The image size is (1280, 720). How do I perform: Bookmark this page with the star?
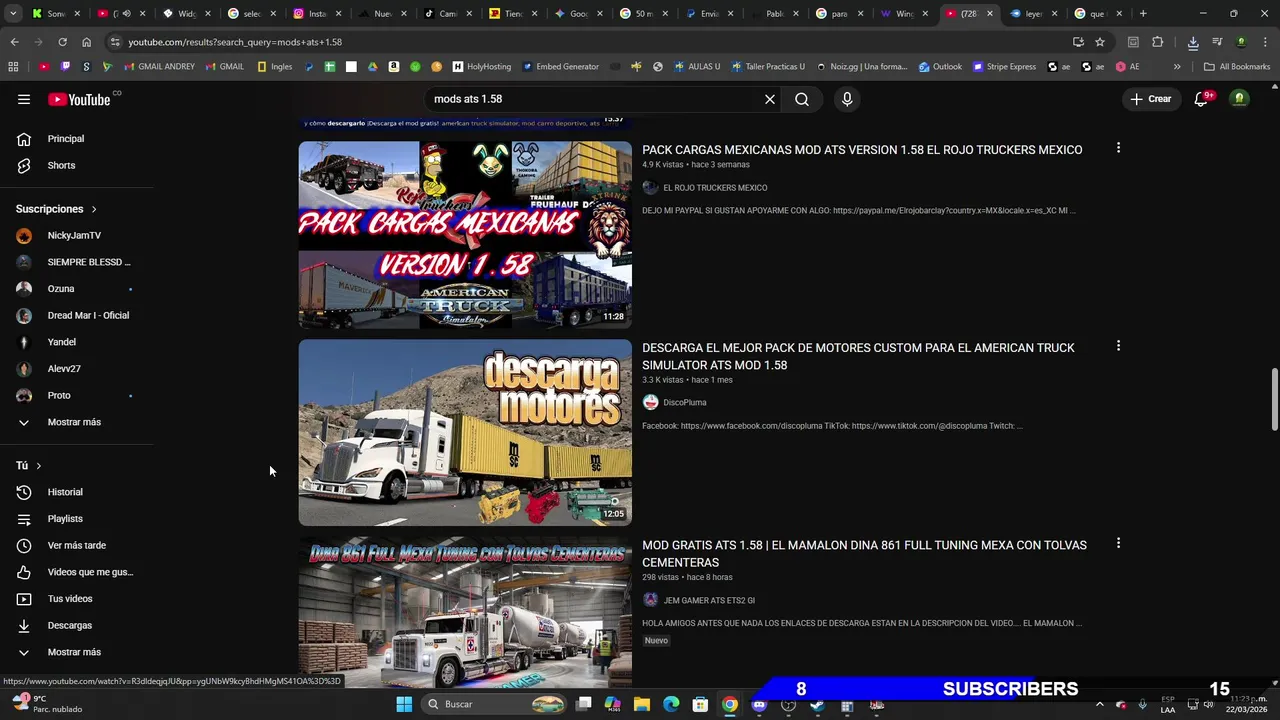1100,42
